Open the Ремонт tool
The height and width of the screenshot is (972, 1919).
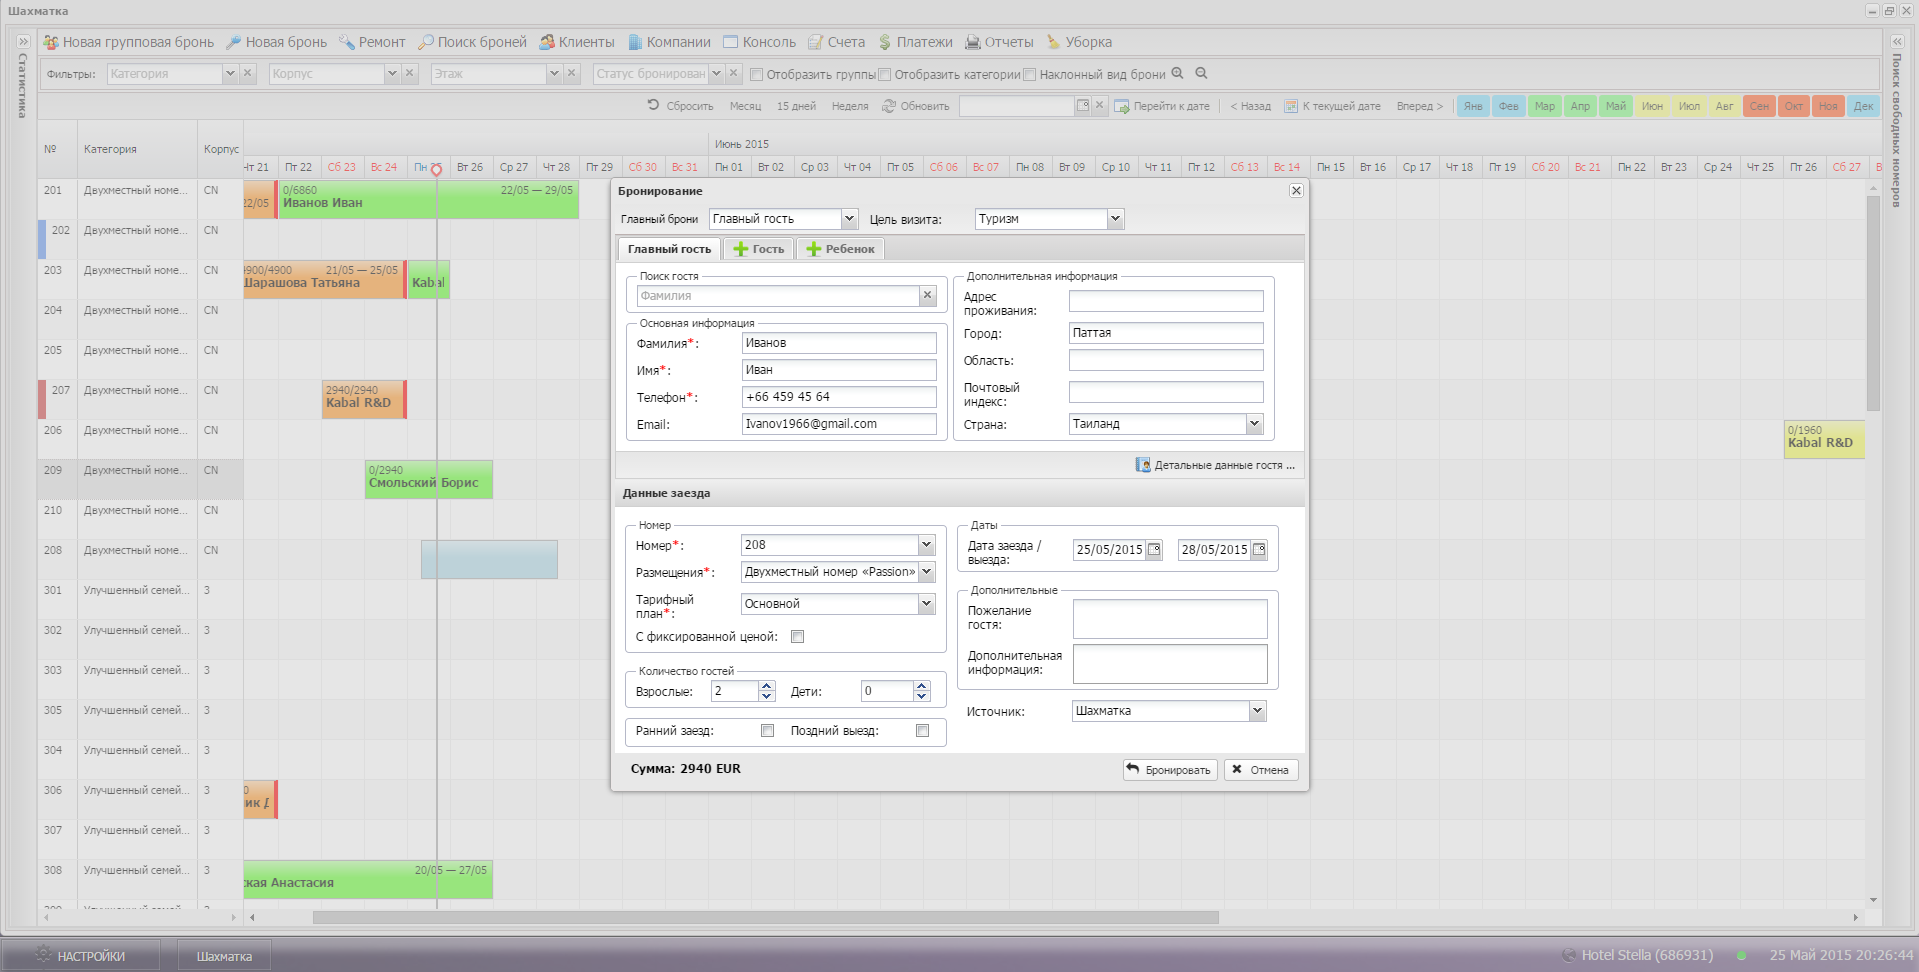[371, 42]
